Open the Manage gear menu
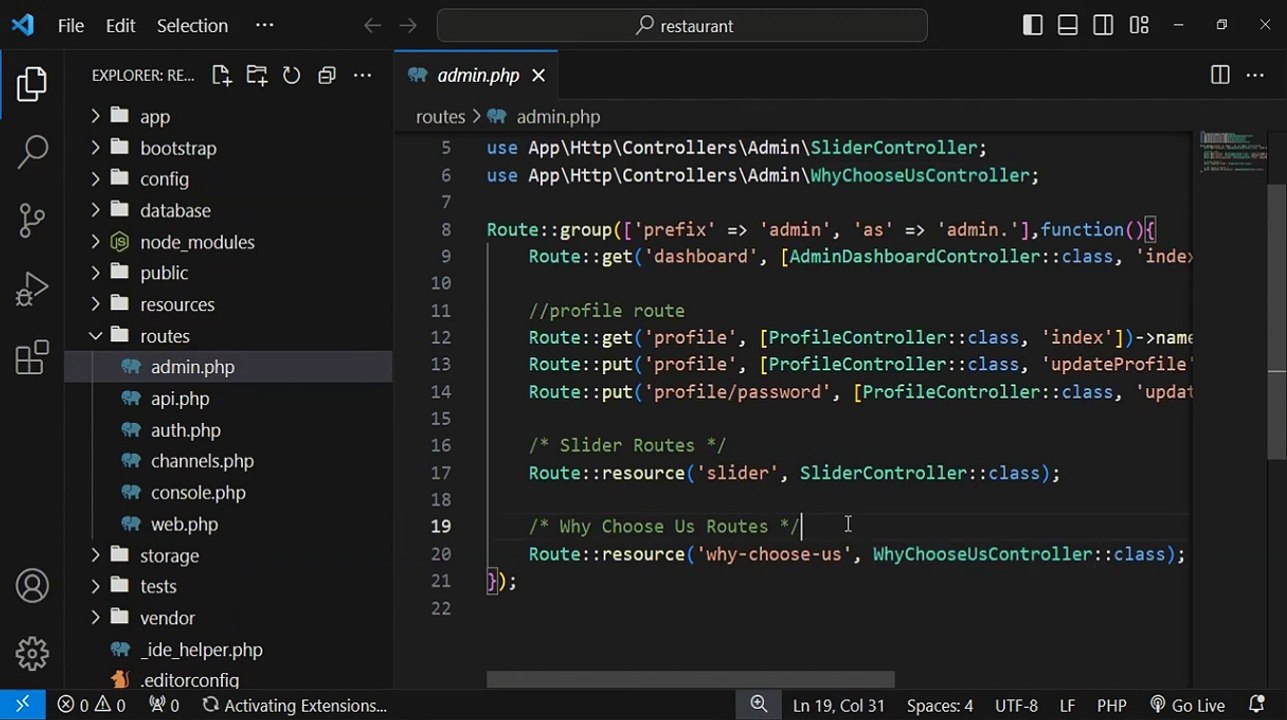This screenshot has height=720, width=1287. pos(32,654)
